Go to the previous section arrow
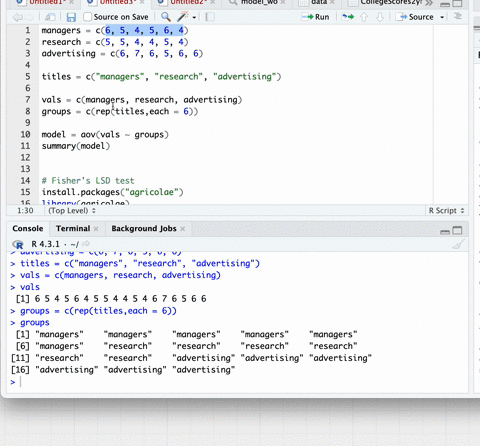 [x=364, y=17]
